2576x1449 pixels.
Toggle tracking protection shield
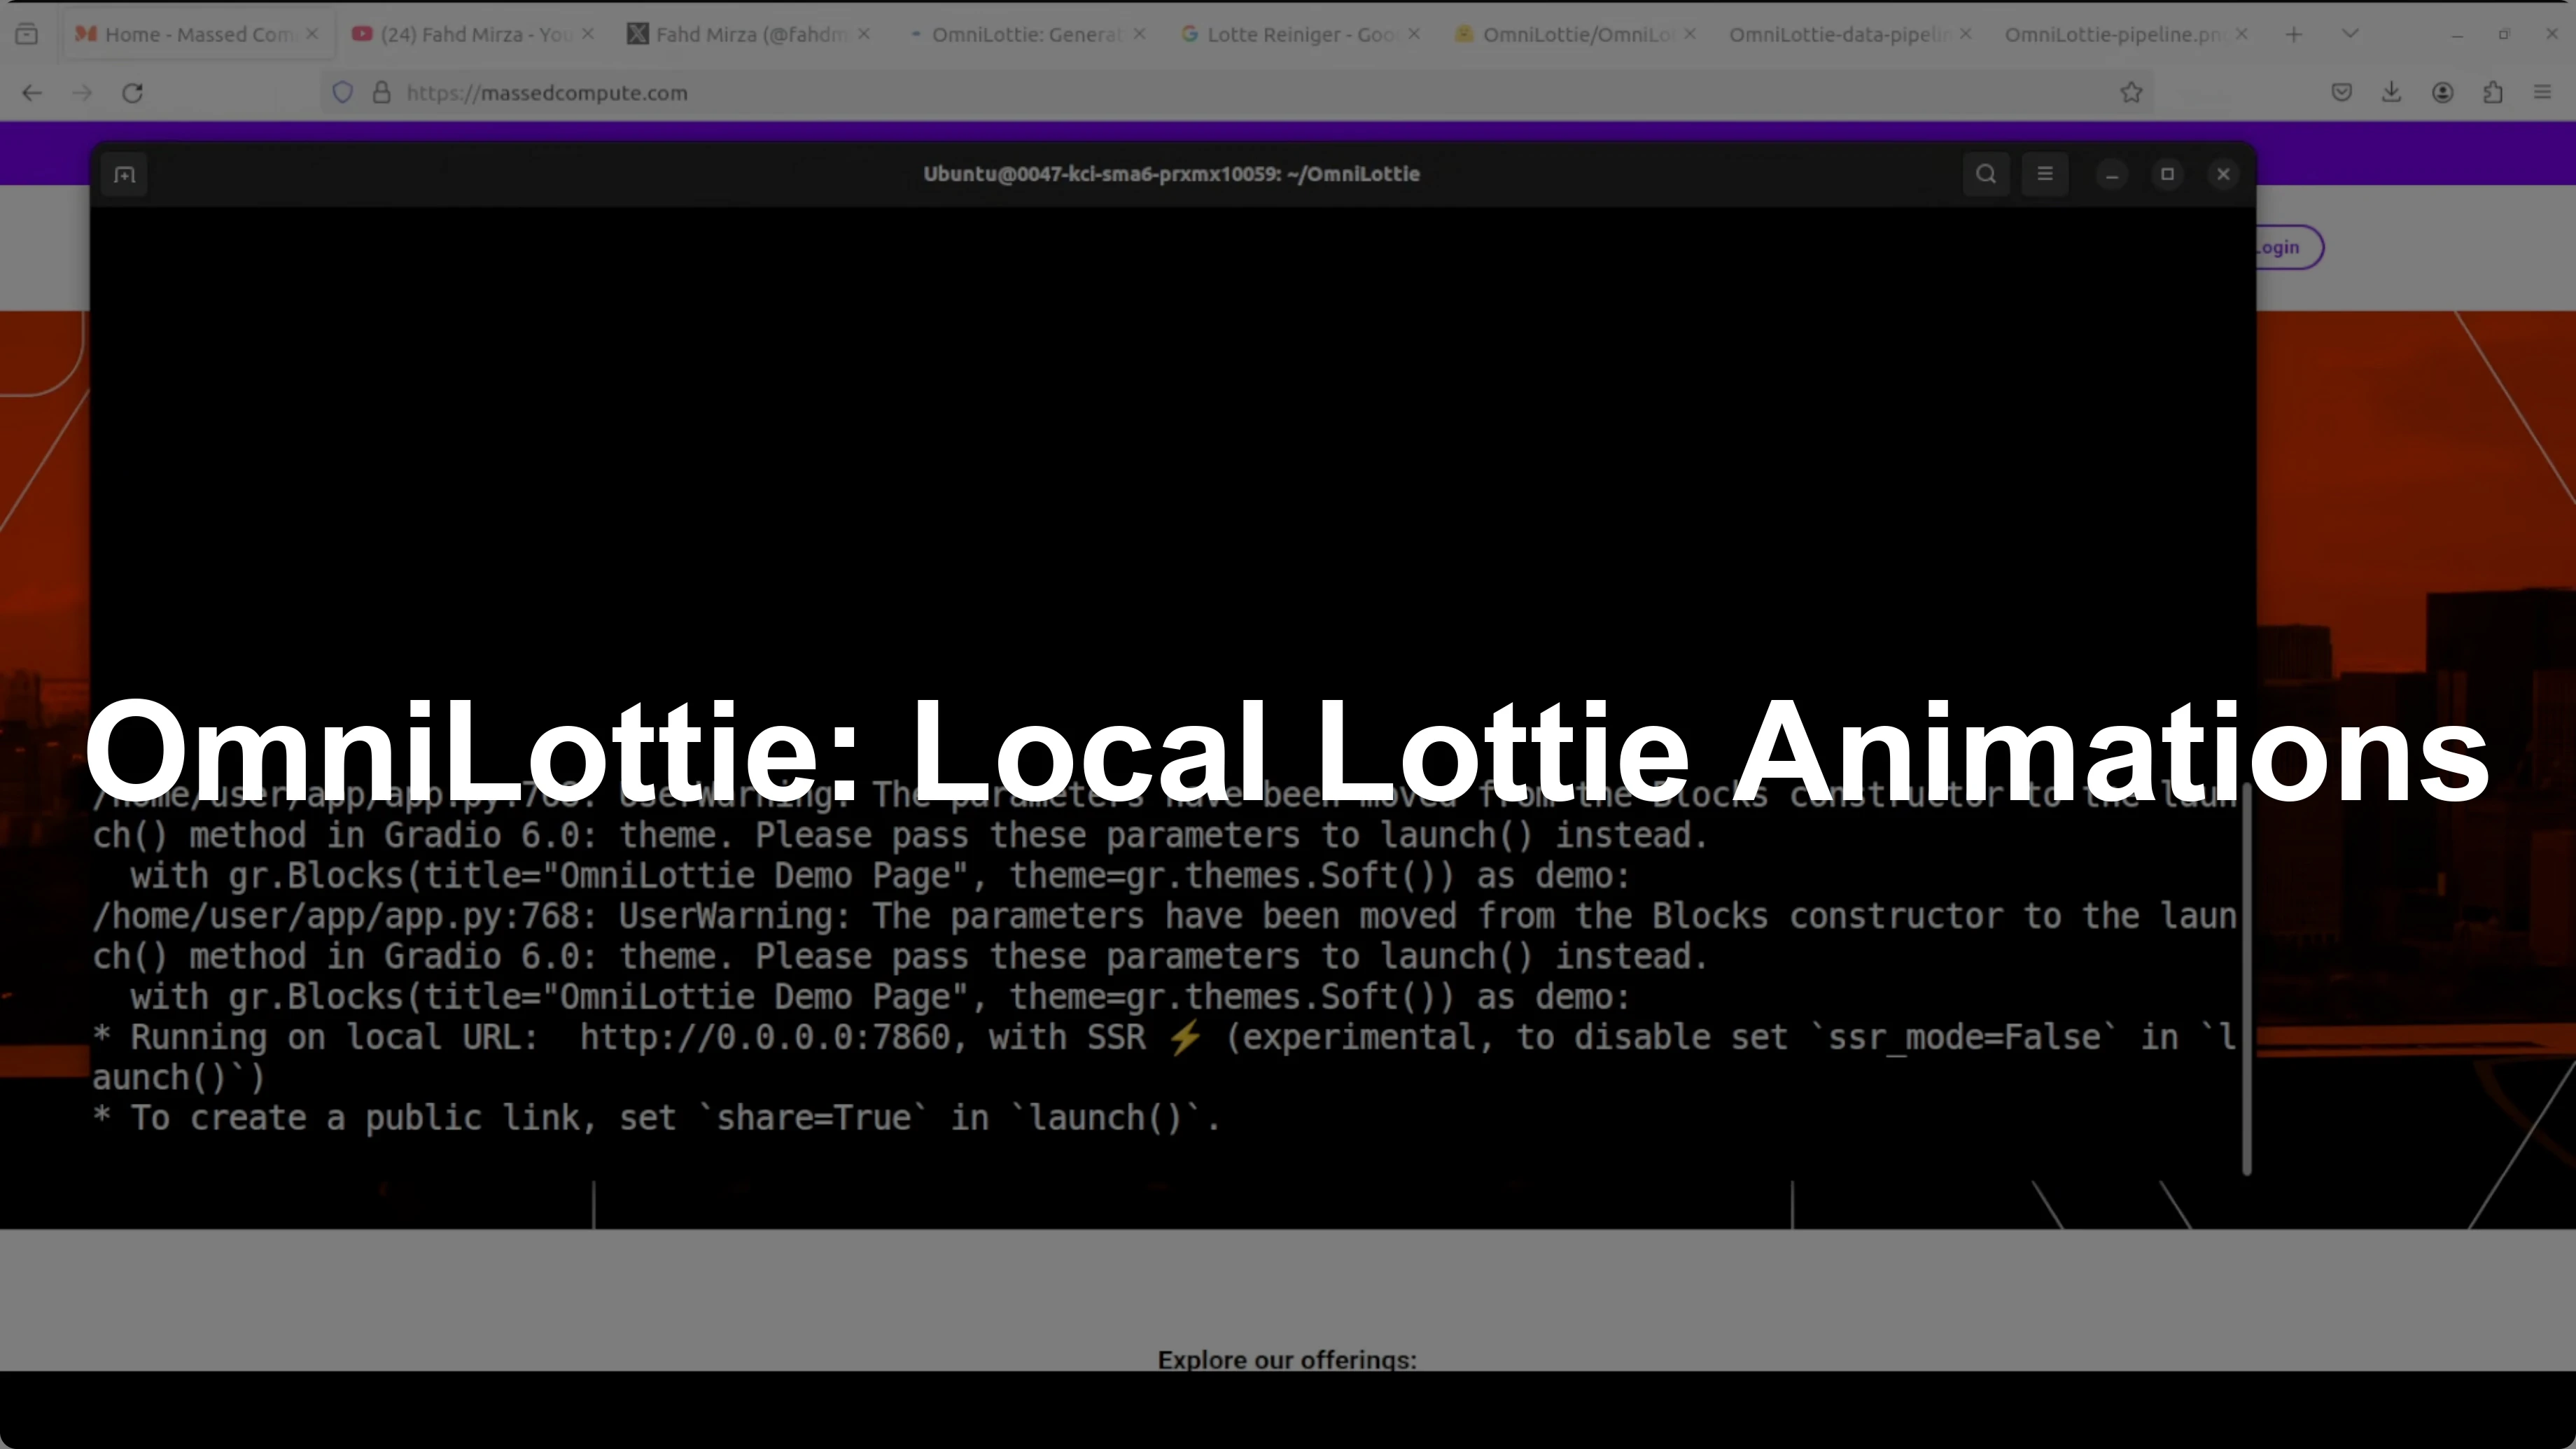(x=343, y=92)
